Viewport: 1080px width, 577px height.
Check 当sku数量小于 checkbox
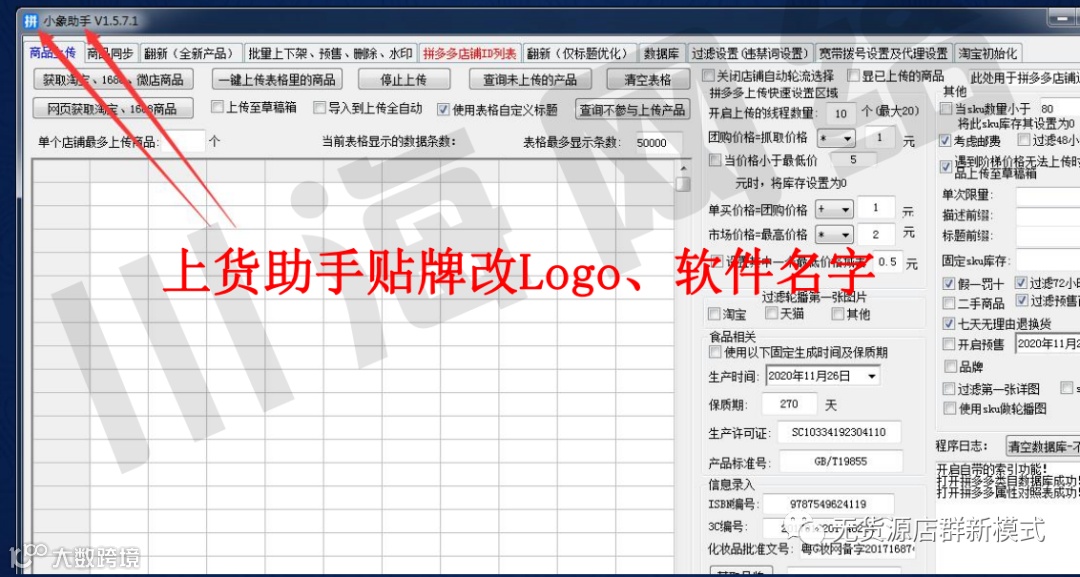coord(947,109)
